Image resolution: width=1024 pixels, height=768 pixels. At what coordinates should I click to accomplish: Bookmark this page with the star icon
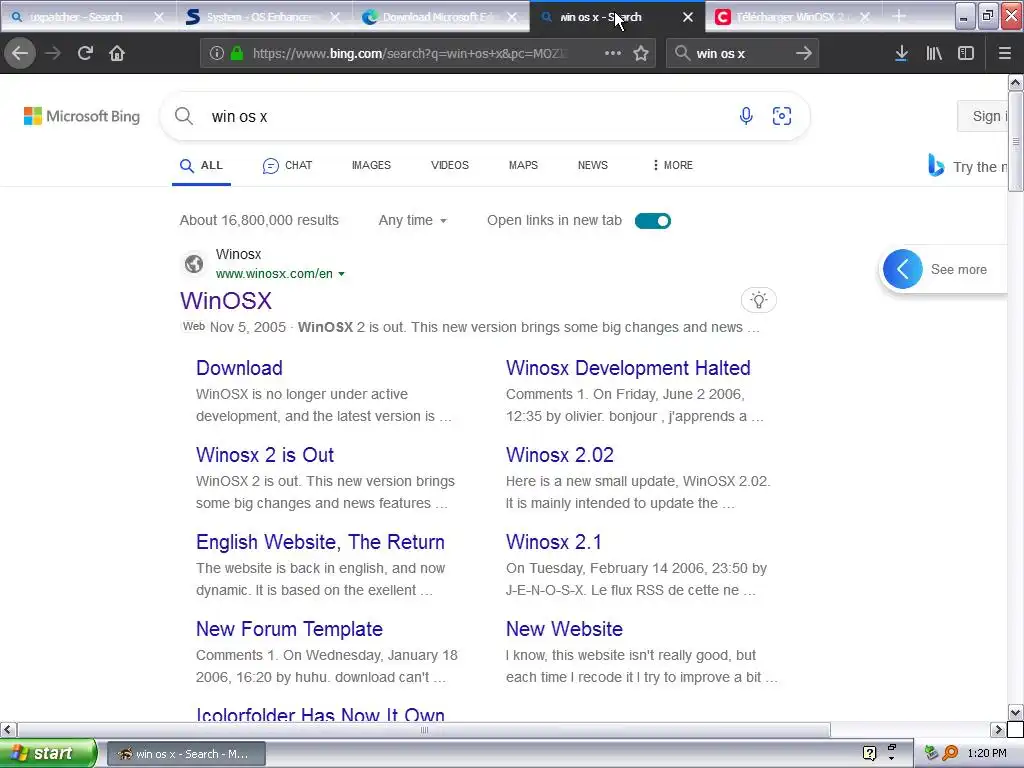[x=641, y=53]
